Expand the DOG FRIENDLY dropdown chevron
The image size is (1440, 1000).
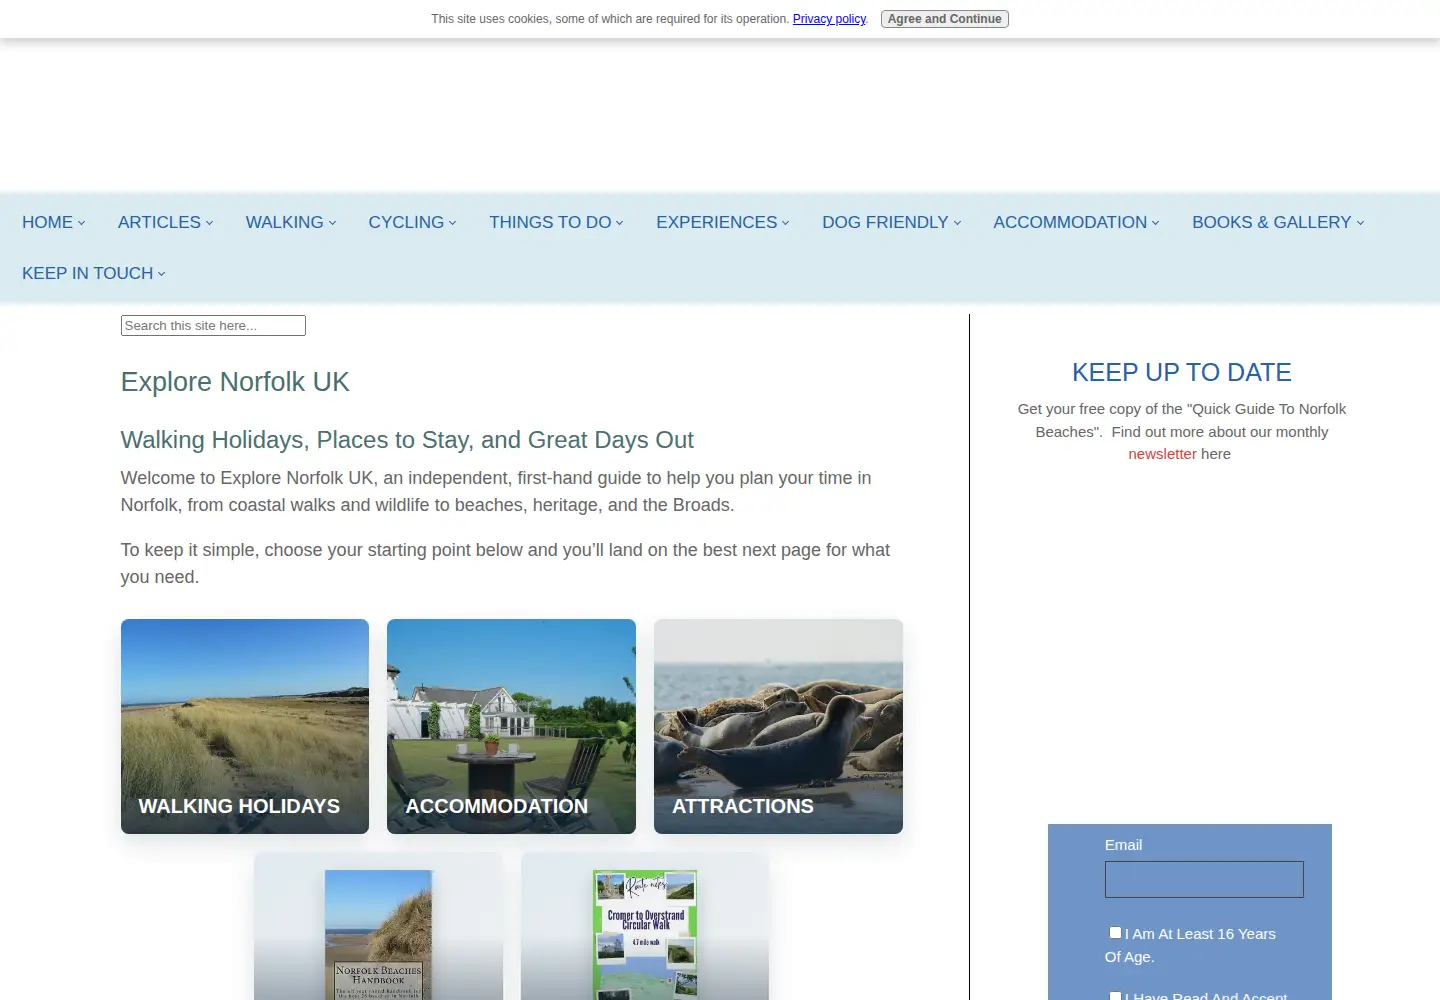957,223
